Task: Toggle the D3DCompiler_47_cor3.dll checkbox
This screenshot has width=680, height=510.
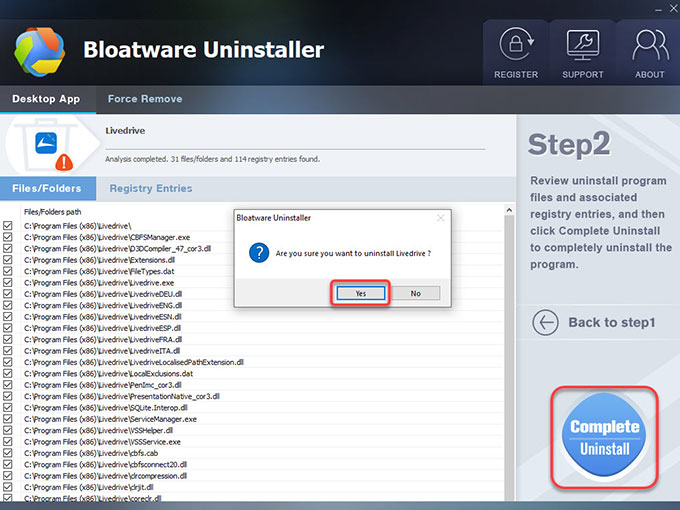Action: coord(8,248)
